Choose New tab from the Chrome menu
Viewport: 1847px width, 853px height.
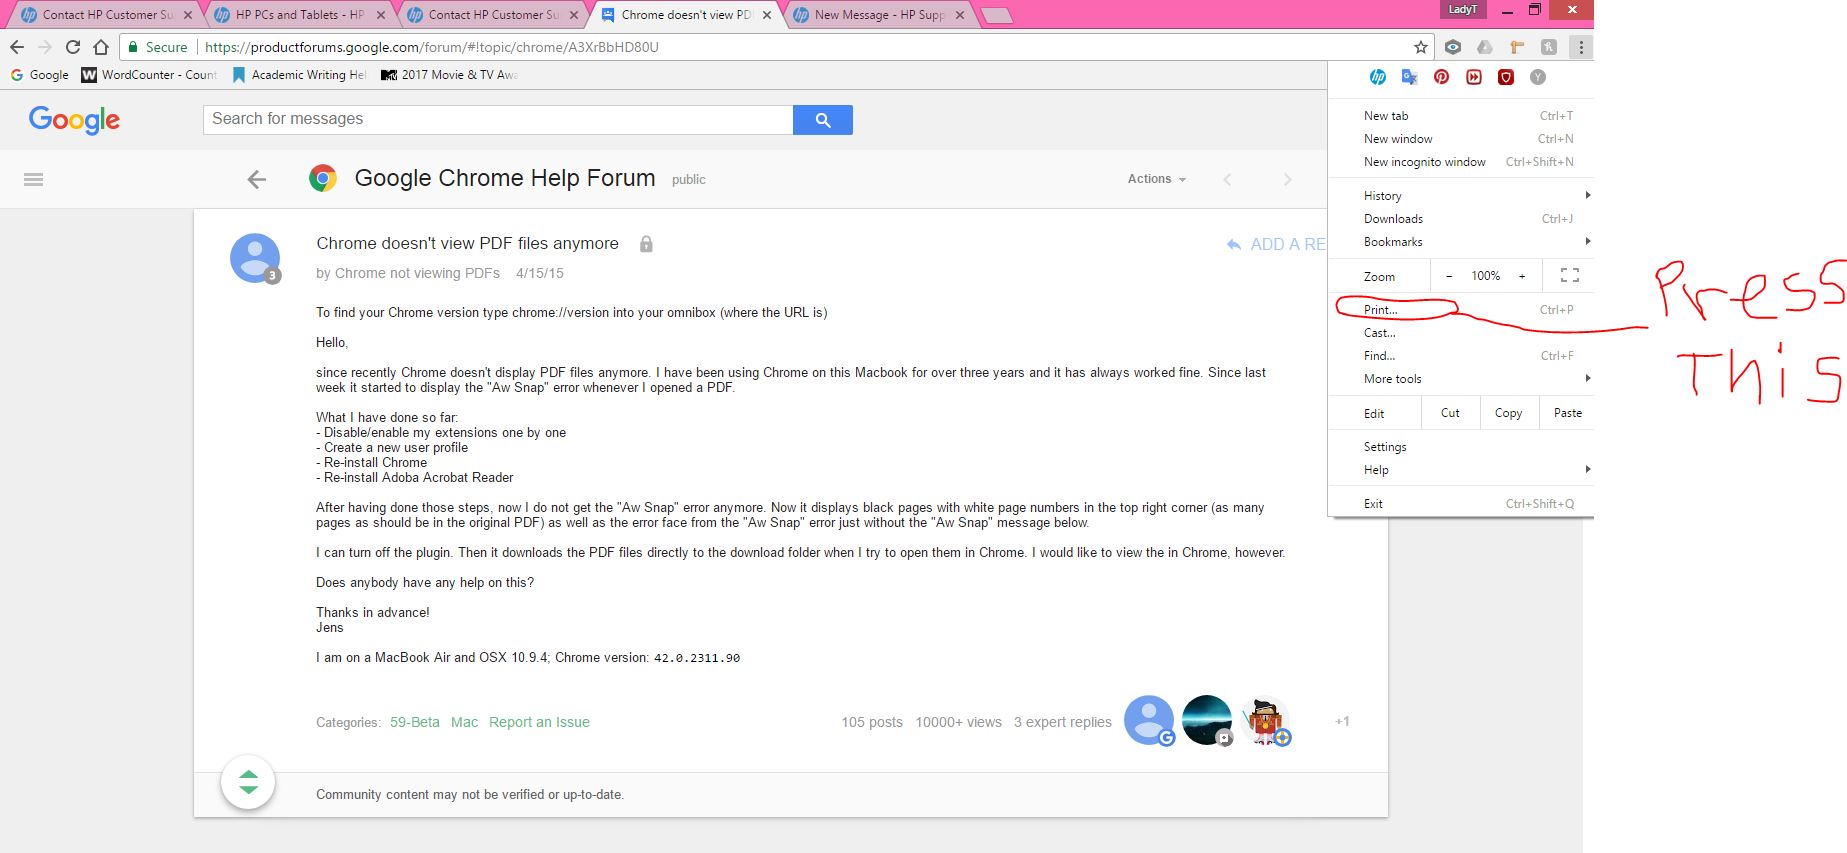[x=1460, y=116]
